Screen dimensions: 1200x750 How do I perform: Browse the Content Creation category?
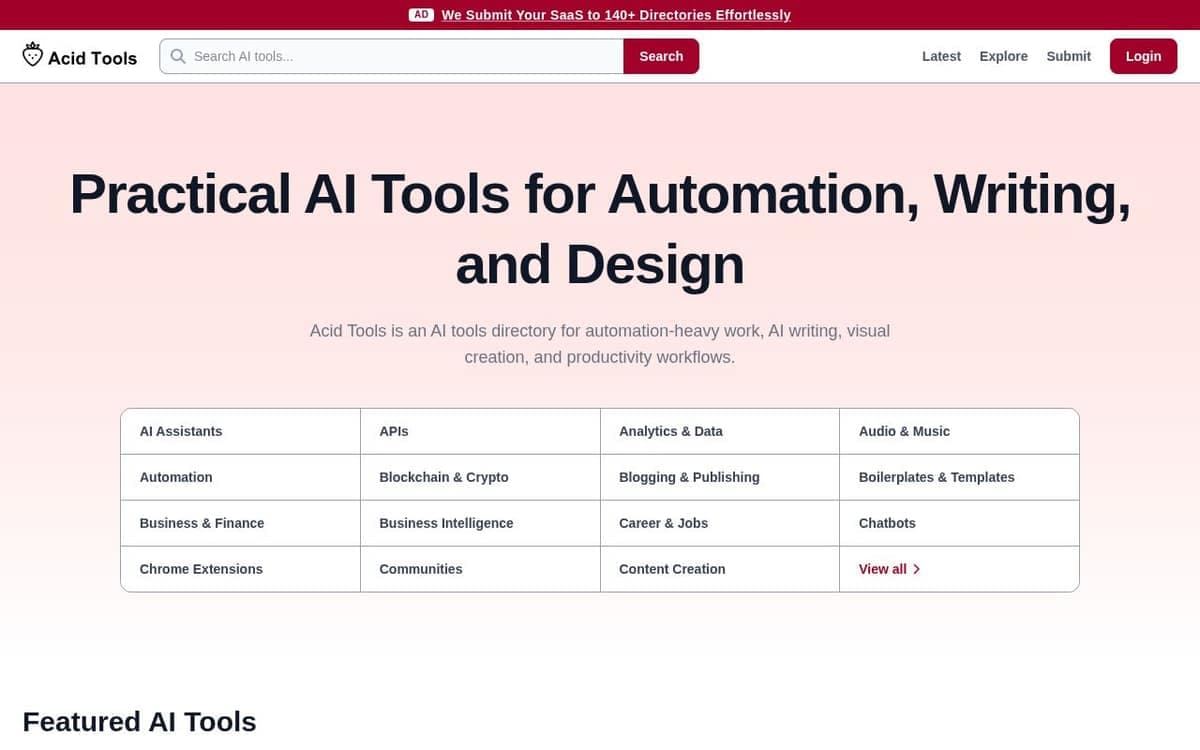click(720, 569)
